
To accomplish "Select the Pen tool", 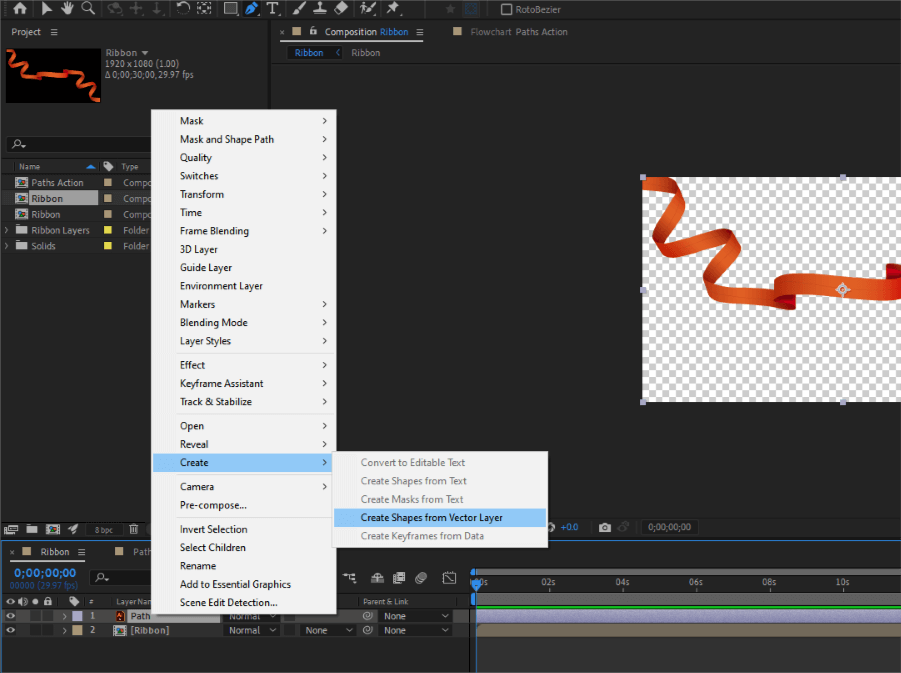I will click(251, 8).
